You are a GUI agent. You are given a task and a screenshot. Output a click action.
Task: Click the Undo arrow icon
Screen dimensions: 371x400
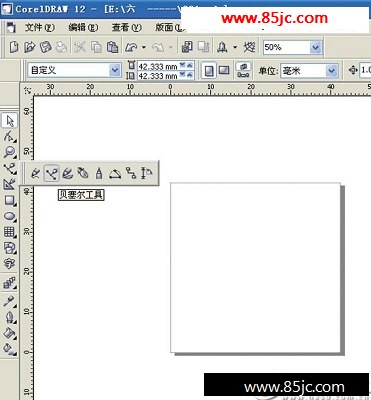(x=131, y=47)
